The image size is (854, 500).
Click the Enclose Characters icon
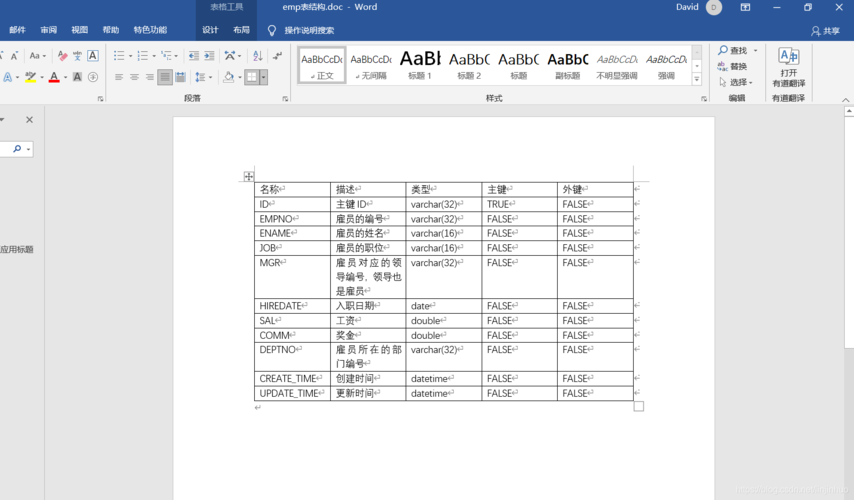click(x=93, y=77)
